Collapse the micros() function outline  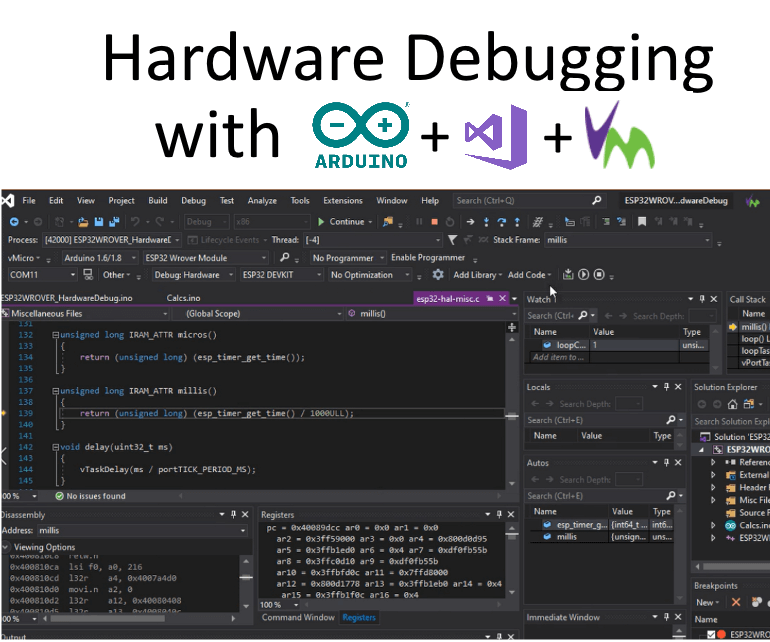click(55, 335)
